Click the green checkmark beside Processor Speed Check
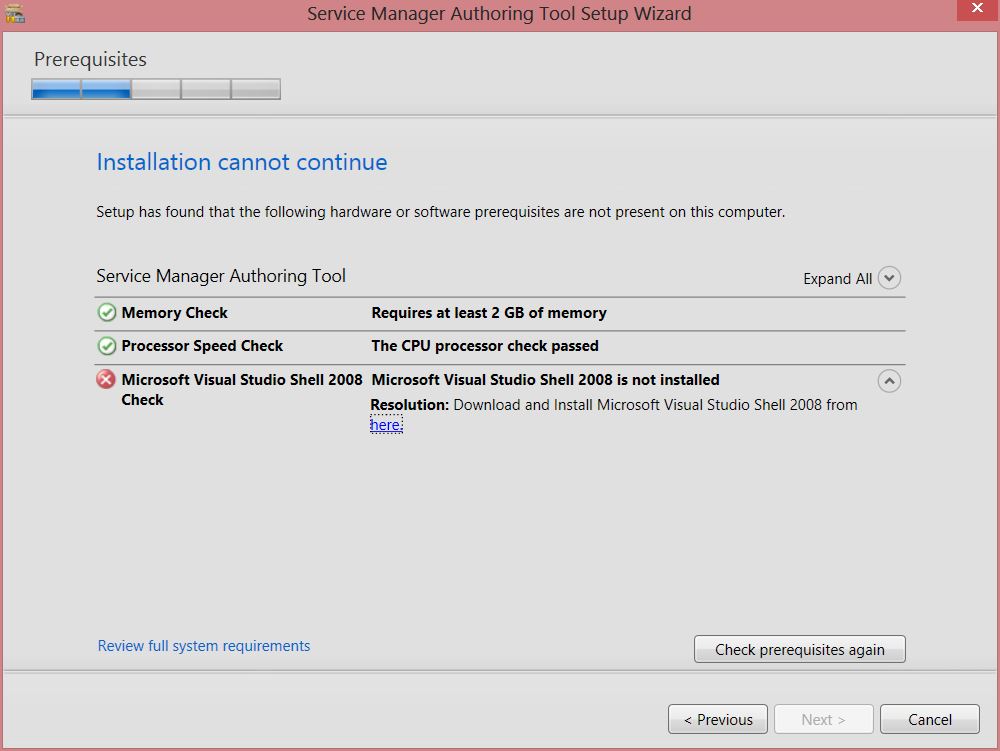 pos(106,346)
